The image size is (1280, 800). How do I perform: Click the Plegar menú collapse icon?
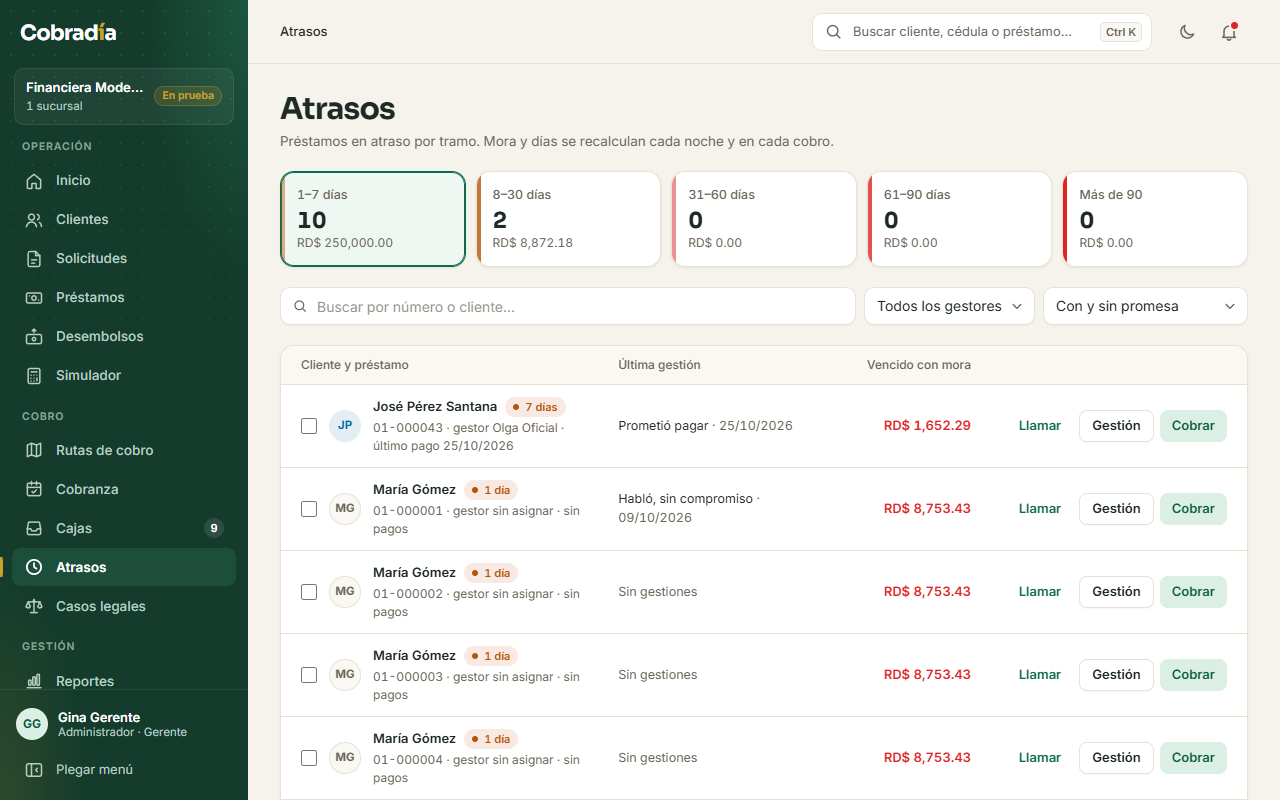34,770
